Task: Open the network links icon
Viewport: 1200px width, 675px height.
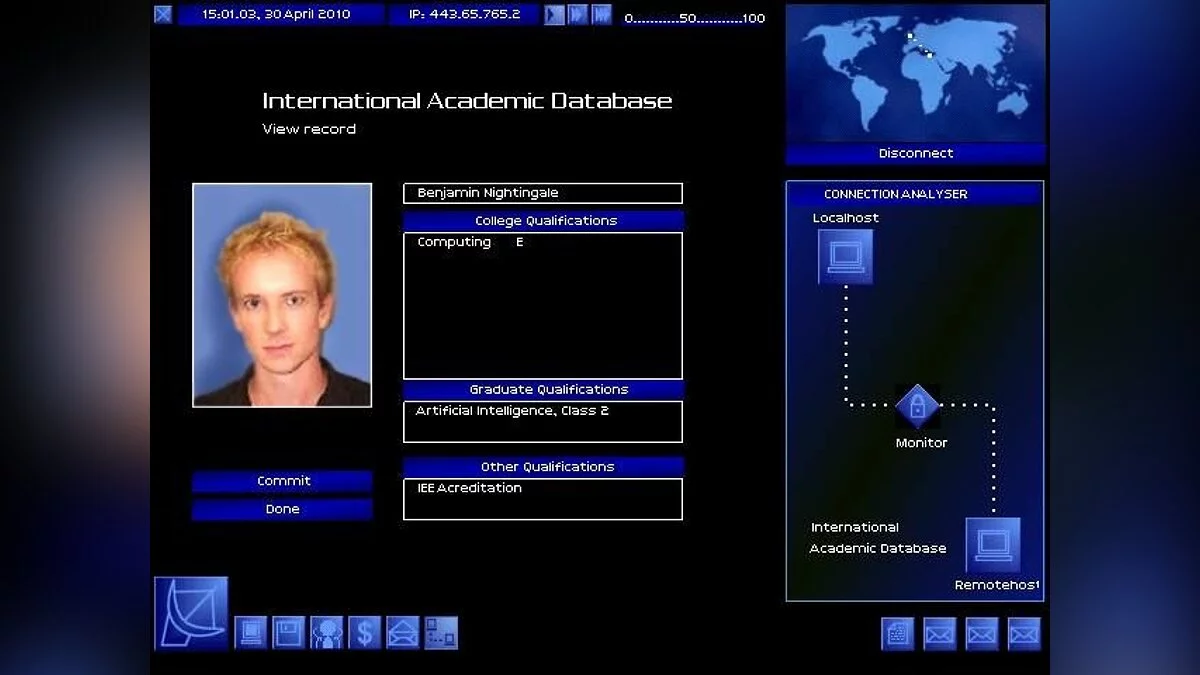Action: [440, 633]
